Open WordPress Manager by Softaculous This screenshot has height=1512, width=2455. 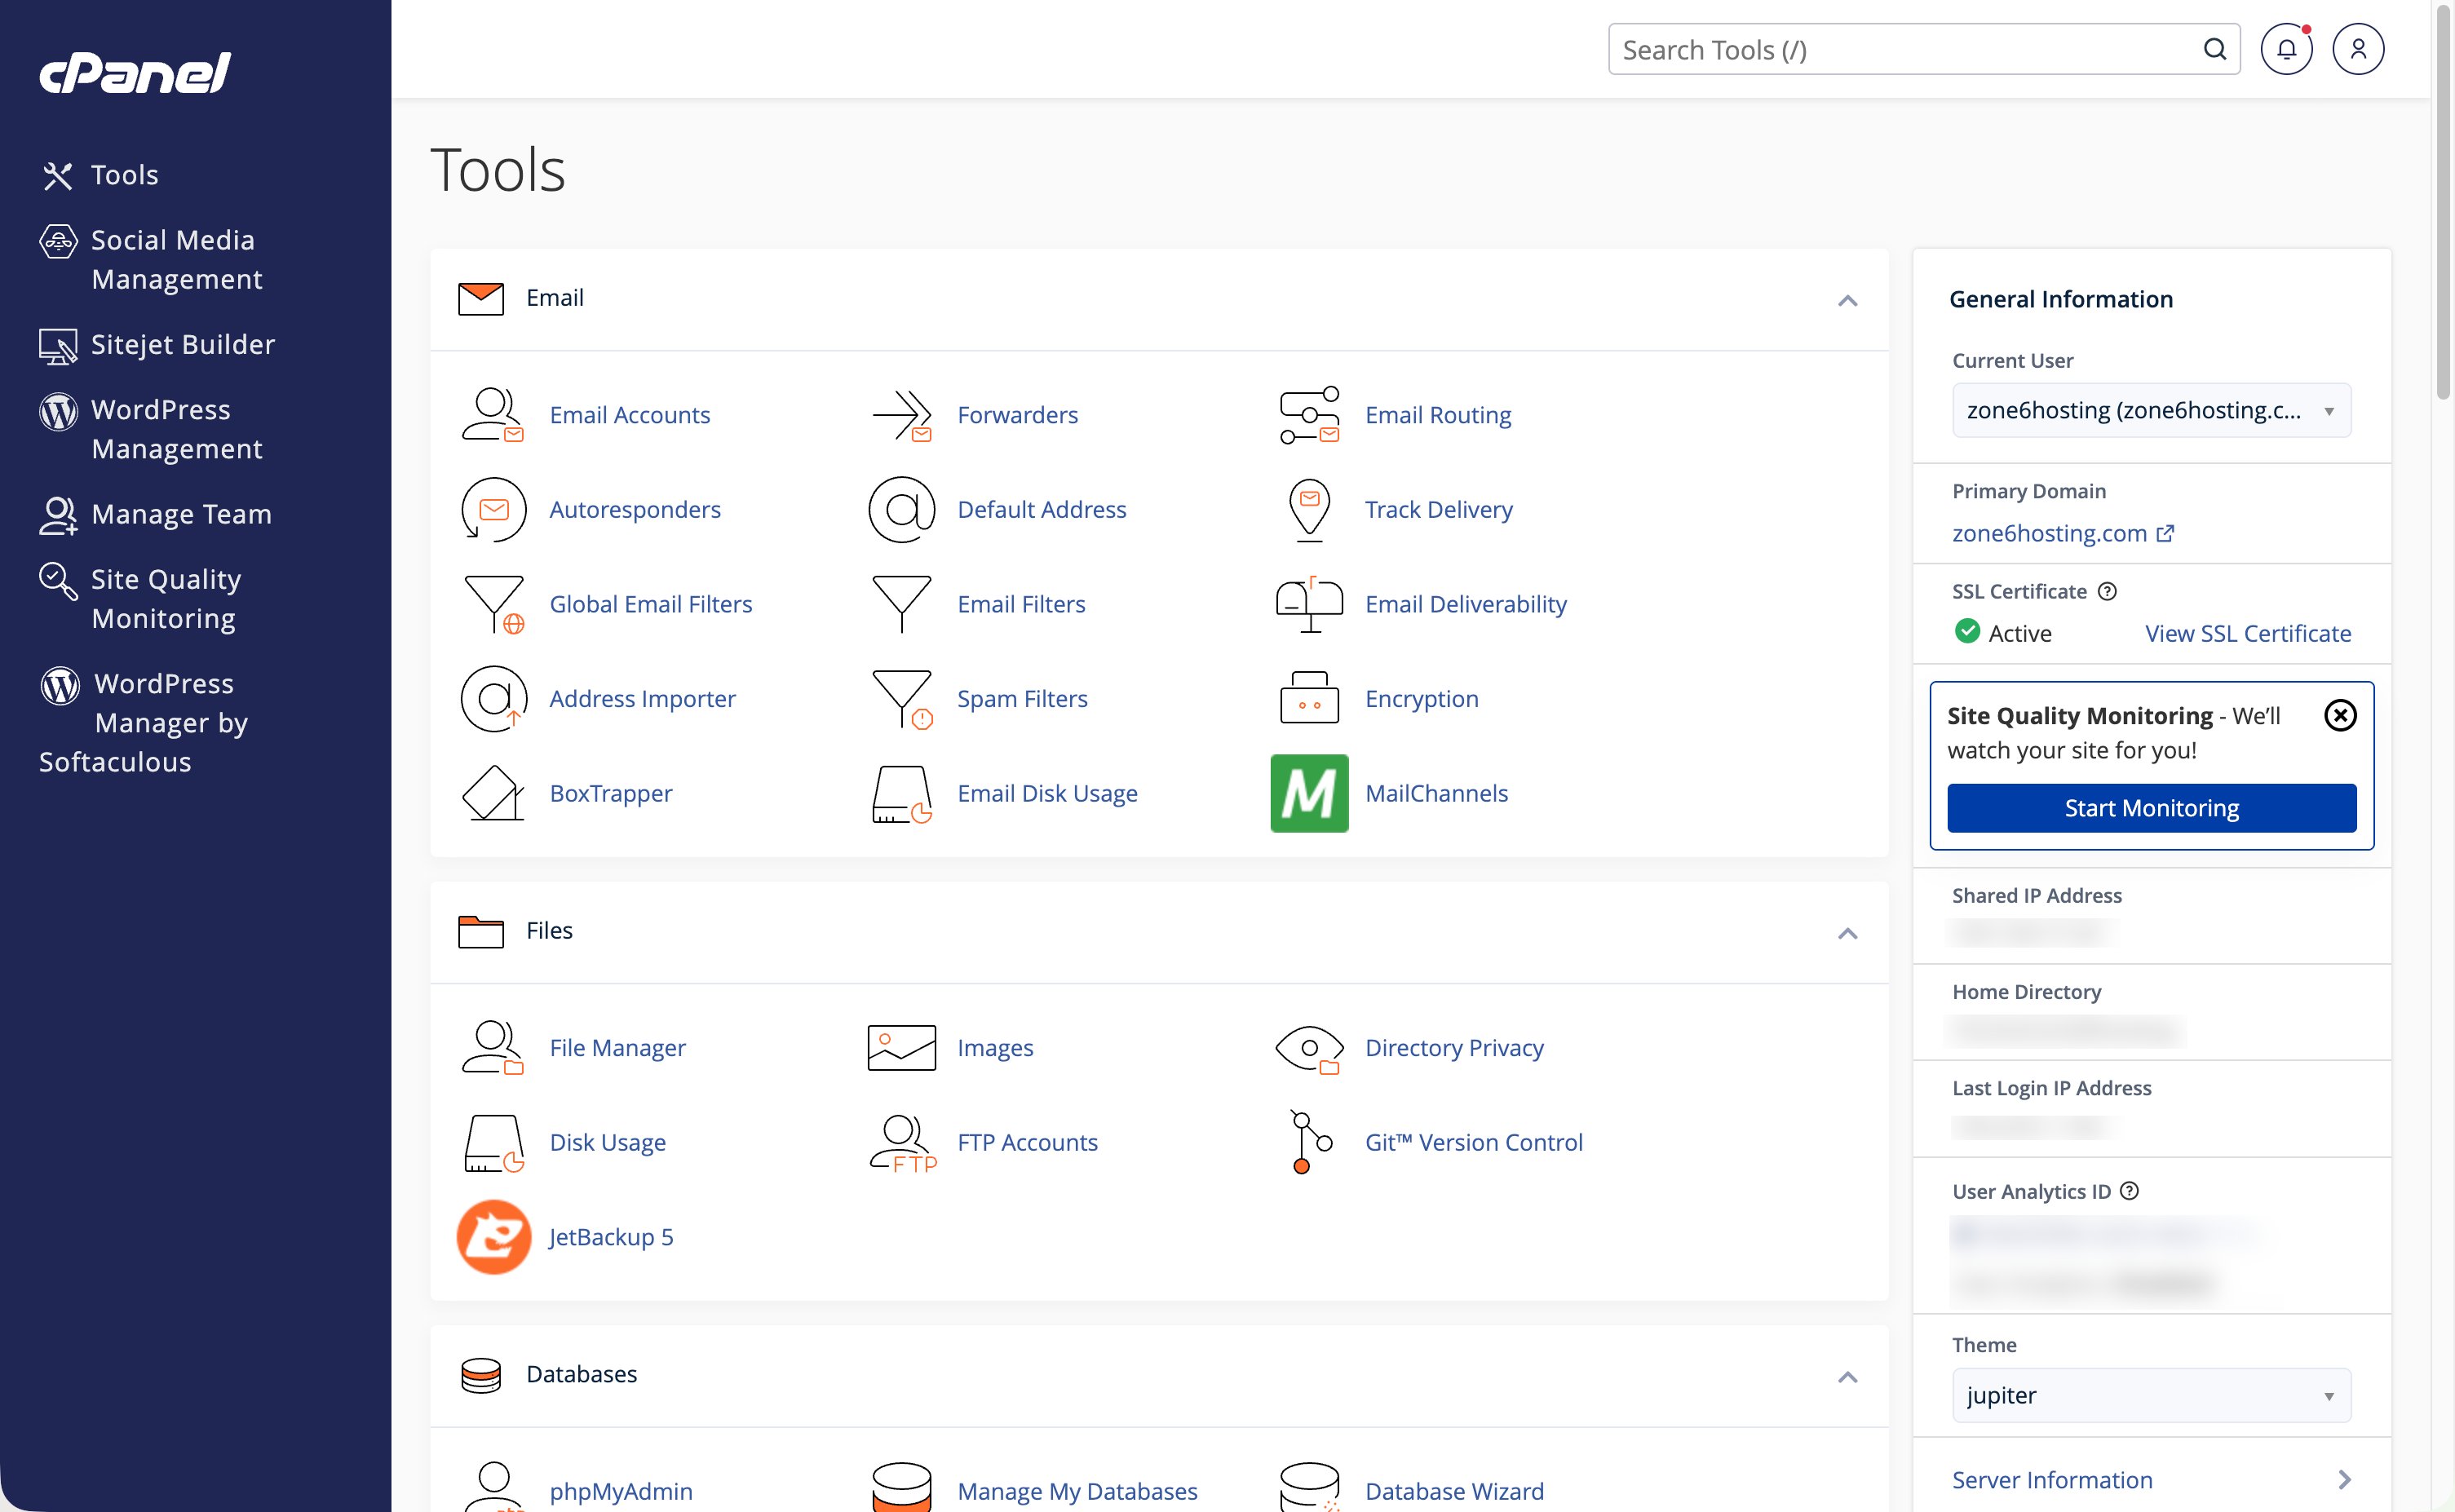[x=144, y=722]
